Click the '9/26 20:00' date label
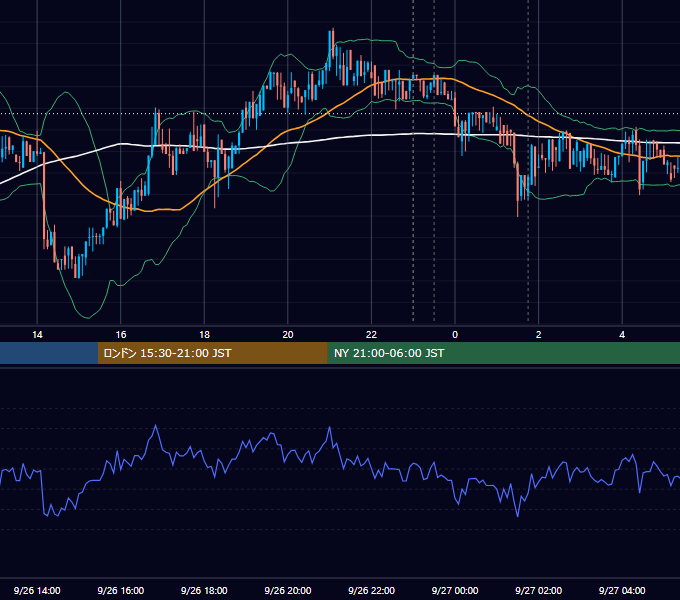Viewport: 680px width, 600px height. (x=288, y=590)
